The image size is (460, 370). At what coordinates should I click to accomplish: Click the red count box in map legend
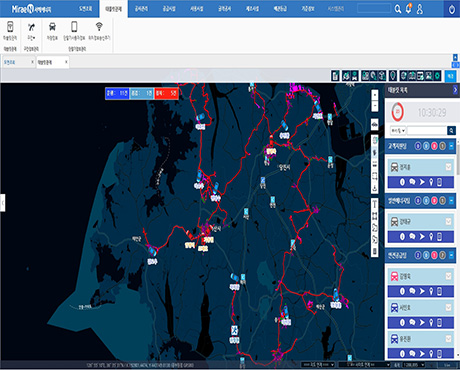coord(166,94)
